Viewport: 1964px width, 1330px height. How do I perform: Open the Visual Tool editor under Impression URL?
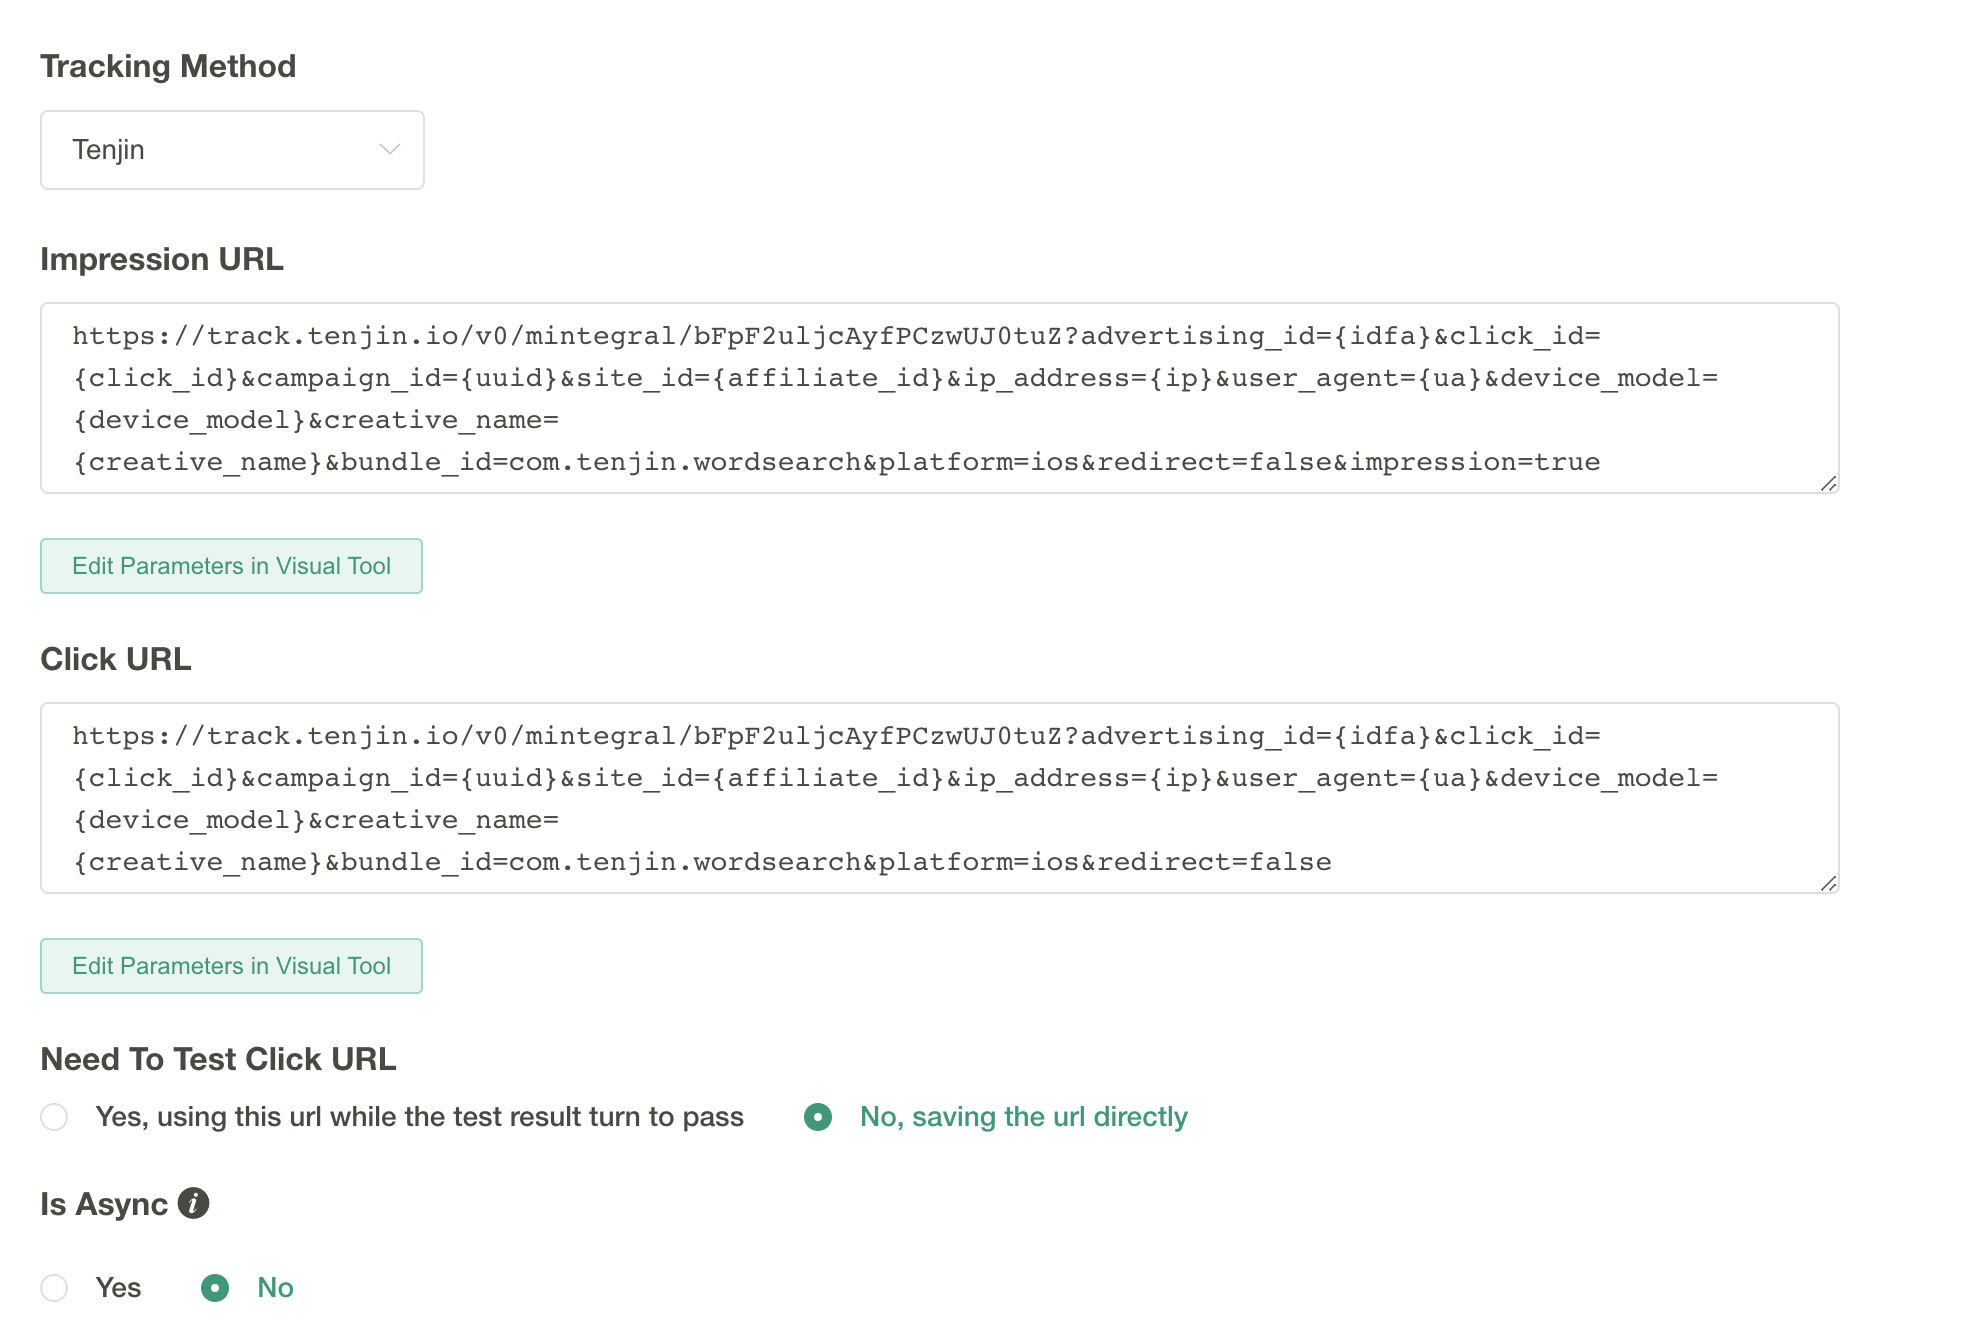[231, 566]
